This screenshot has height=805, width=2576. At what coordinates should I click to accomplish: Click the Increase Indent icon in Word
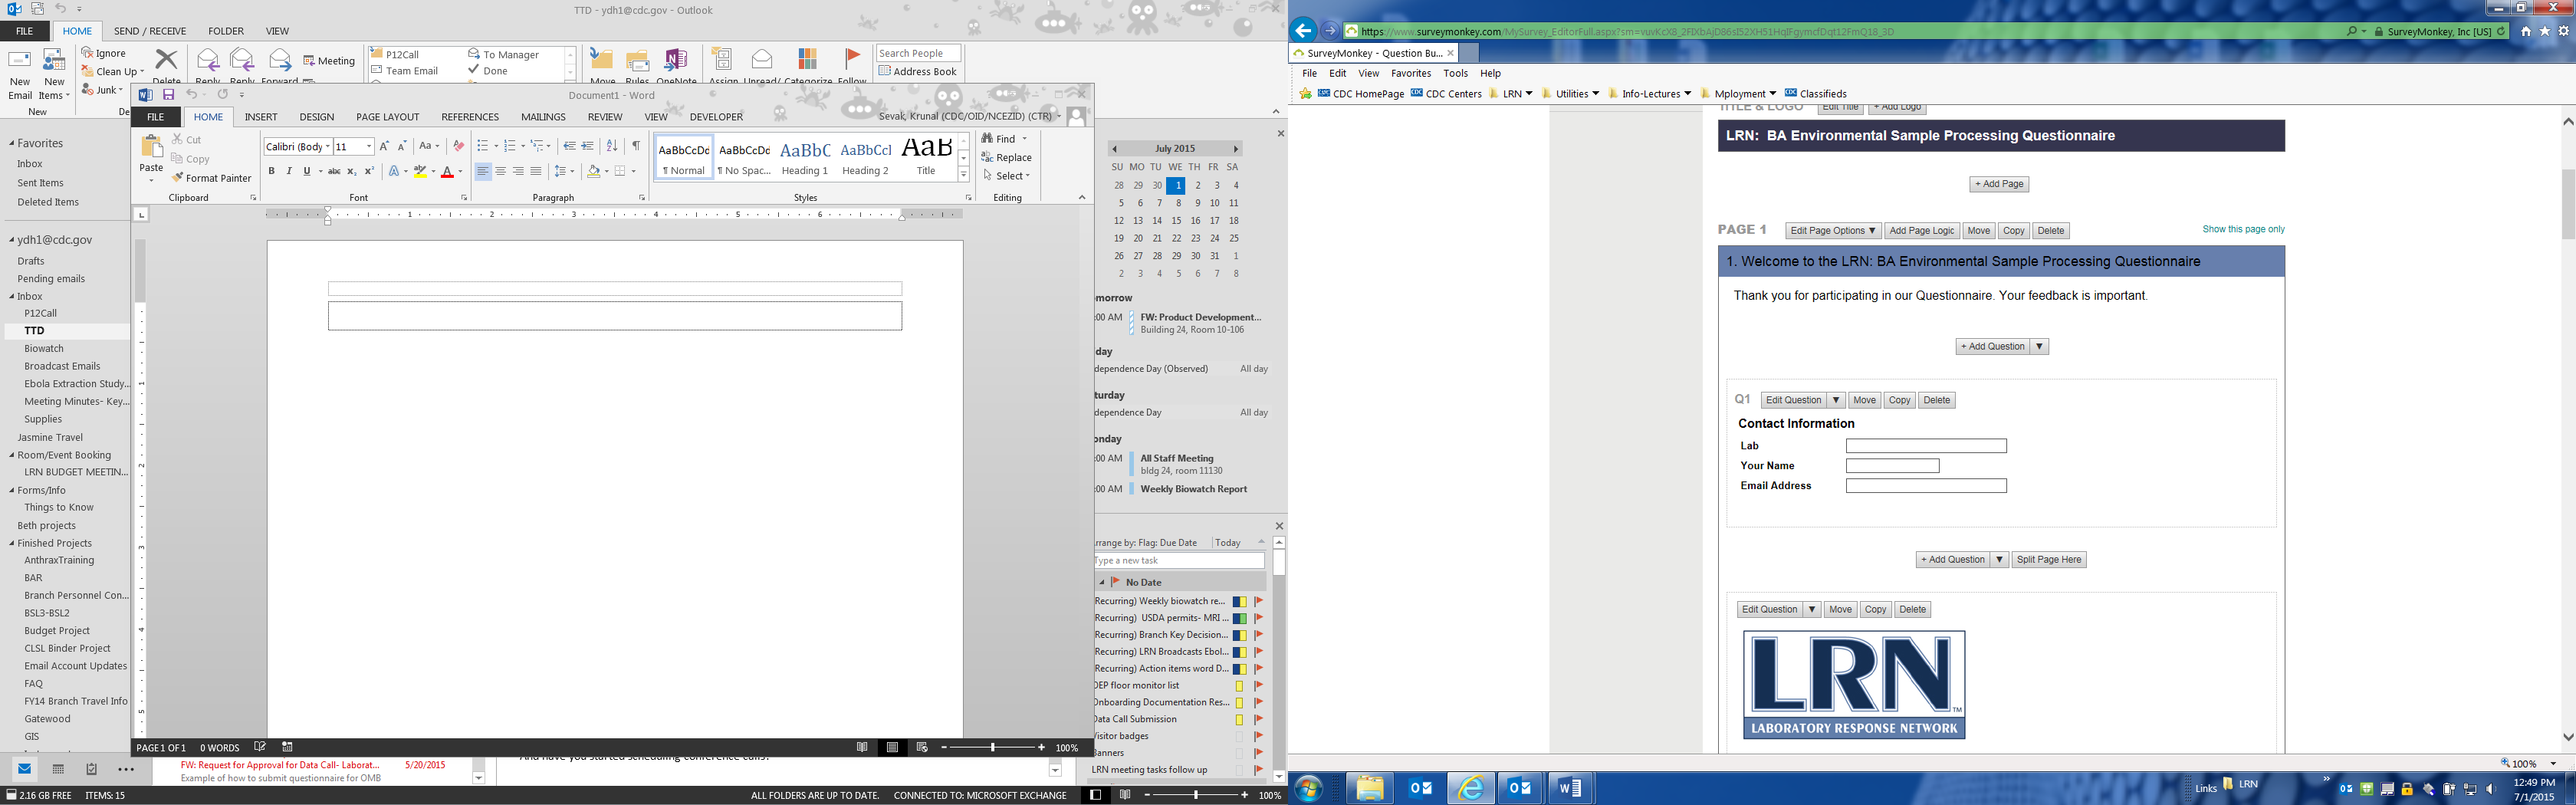click(x=588, y=146)
